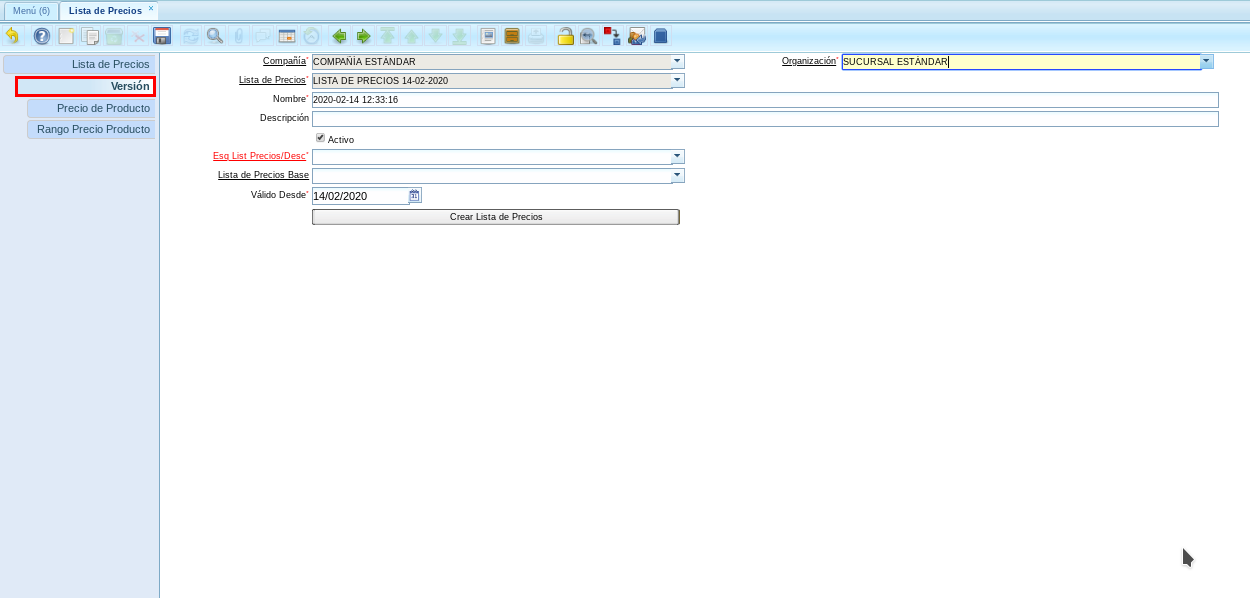
Task: Click the underlined Lista de Precios field label
Action: click(272, 80)
